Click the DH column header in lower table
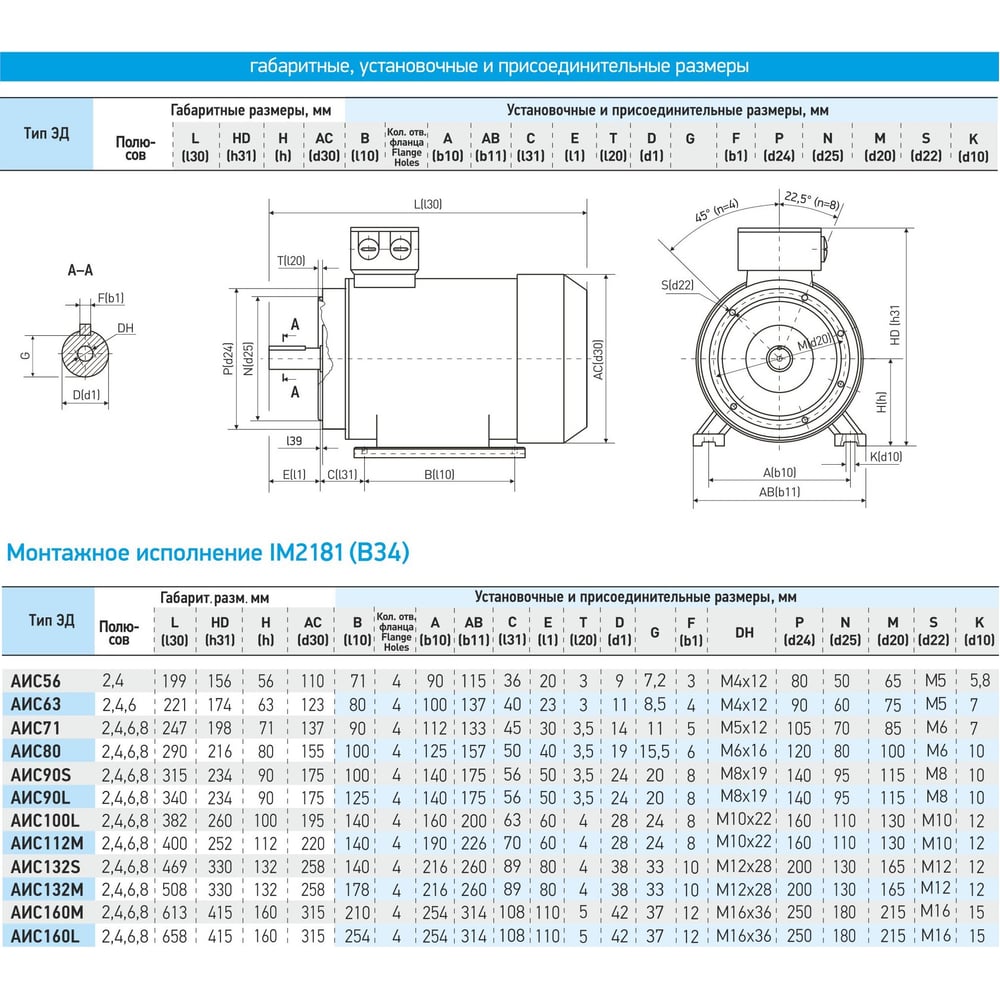This screenshot has height=1000, width=1000. pos(744,633)
